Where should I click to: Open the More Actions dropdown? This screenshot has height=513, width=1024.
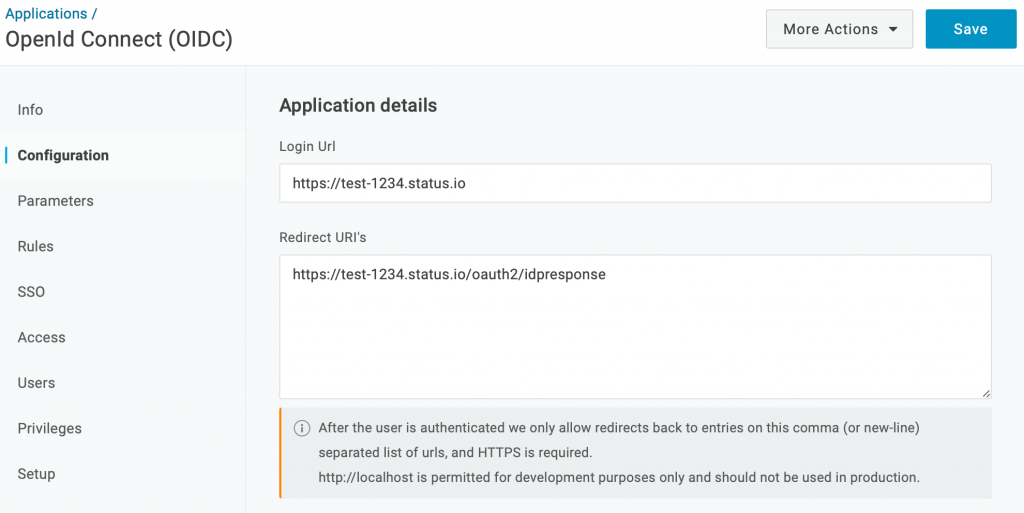[x=839, y=29]
